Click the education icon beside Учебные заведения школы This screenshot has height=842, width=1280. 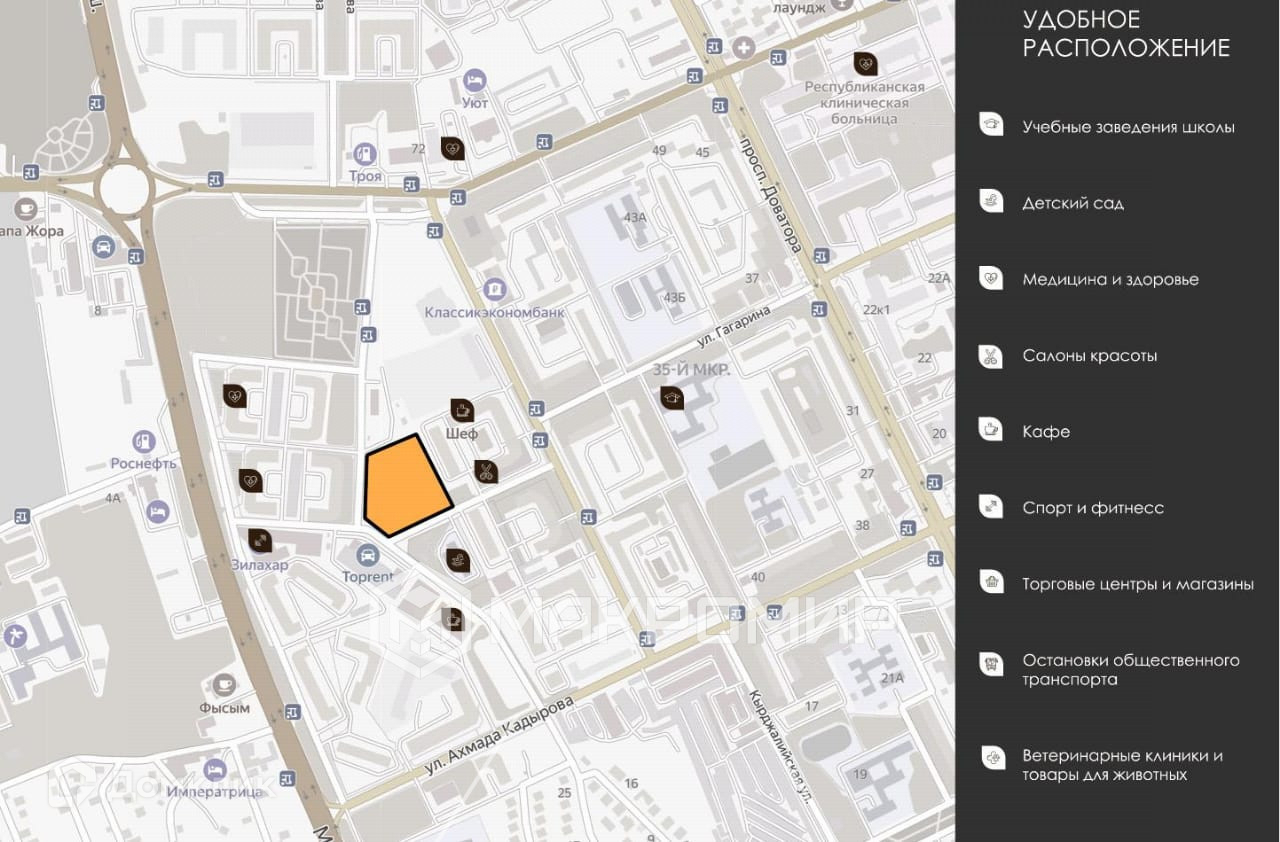point(991,124)
